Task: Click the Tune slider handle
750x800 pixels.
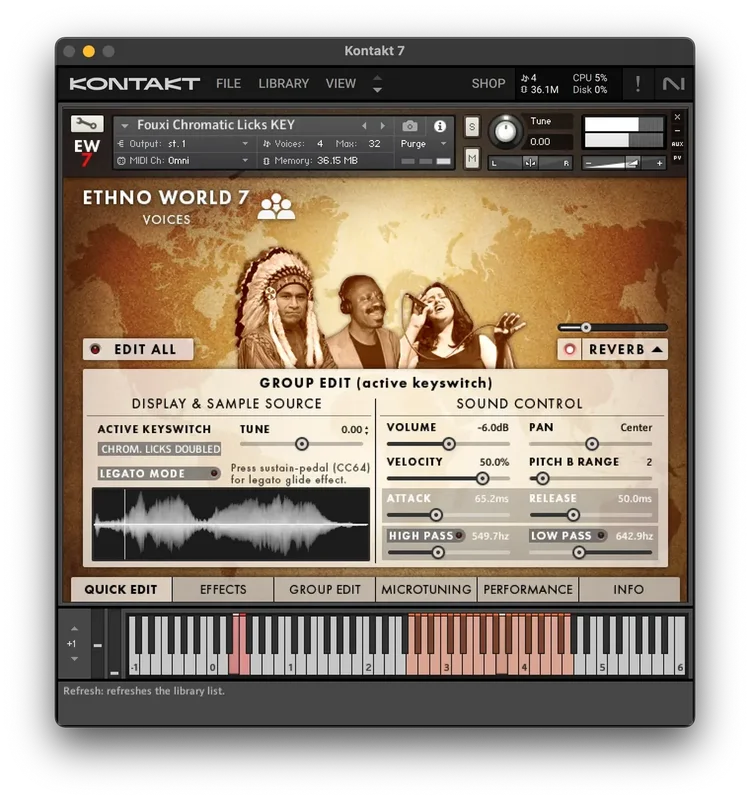Action: [x=302, y=444]
